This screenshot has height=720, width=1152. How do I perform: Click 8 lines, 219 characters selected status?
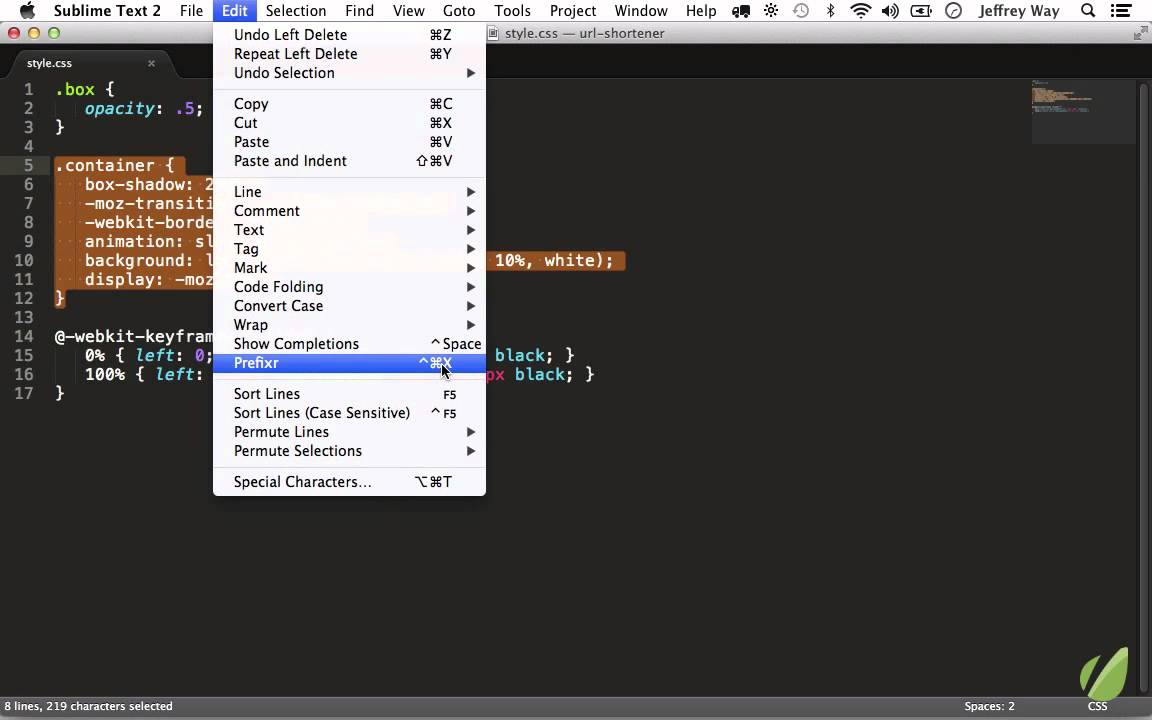point(88,706)
